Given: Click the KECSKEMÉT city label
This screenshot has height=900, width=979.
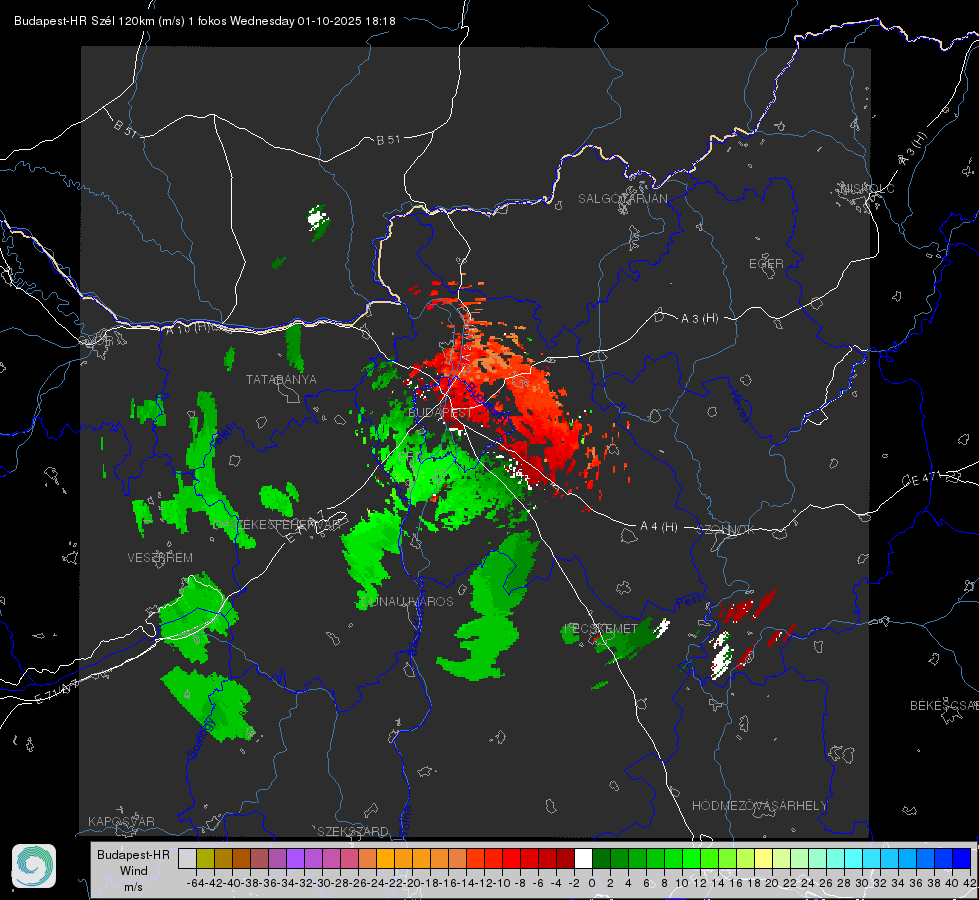Looking at the screenshot, I should pos(601,628).
